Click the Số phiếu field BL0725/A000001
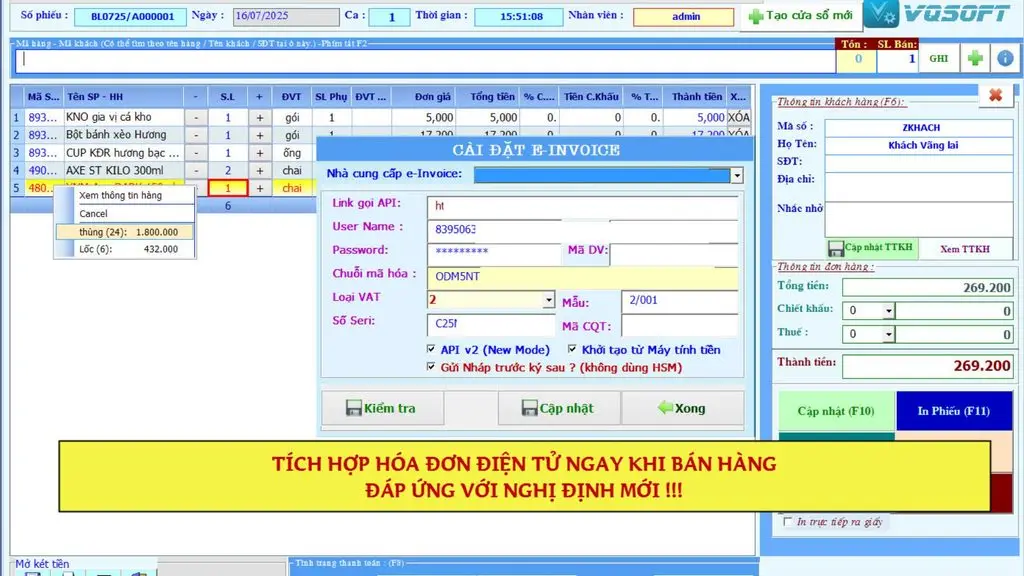1024x576 pixels. coord(130,16)
